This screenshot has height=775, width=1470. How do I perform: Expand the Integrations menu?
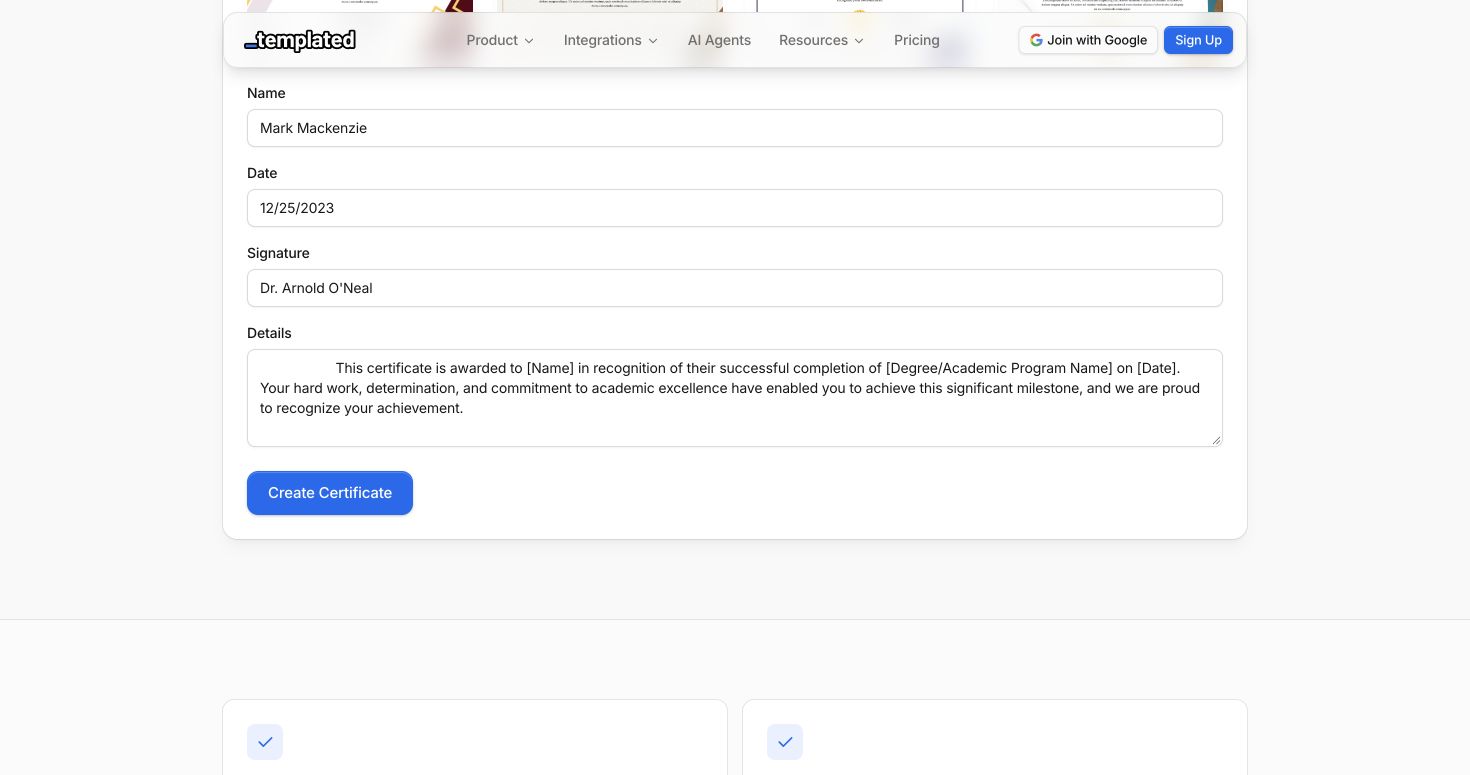coord(611,40)
